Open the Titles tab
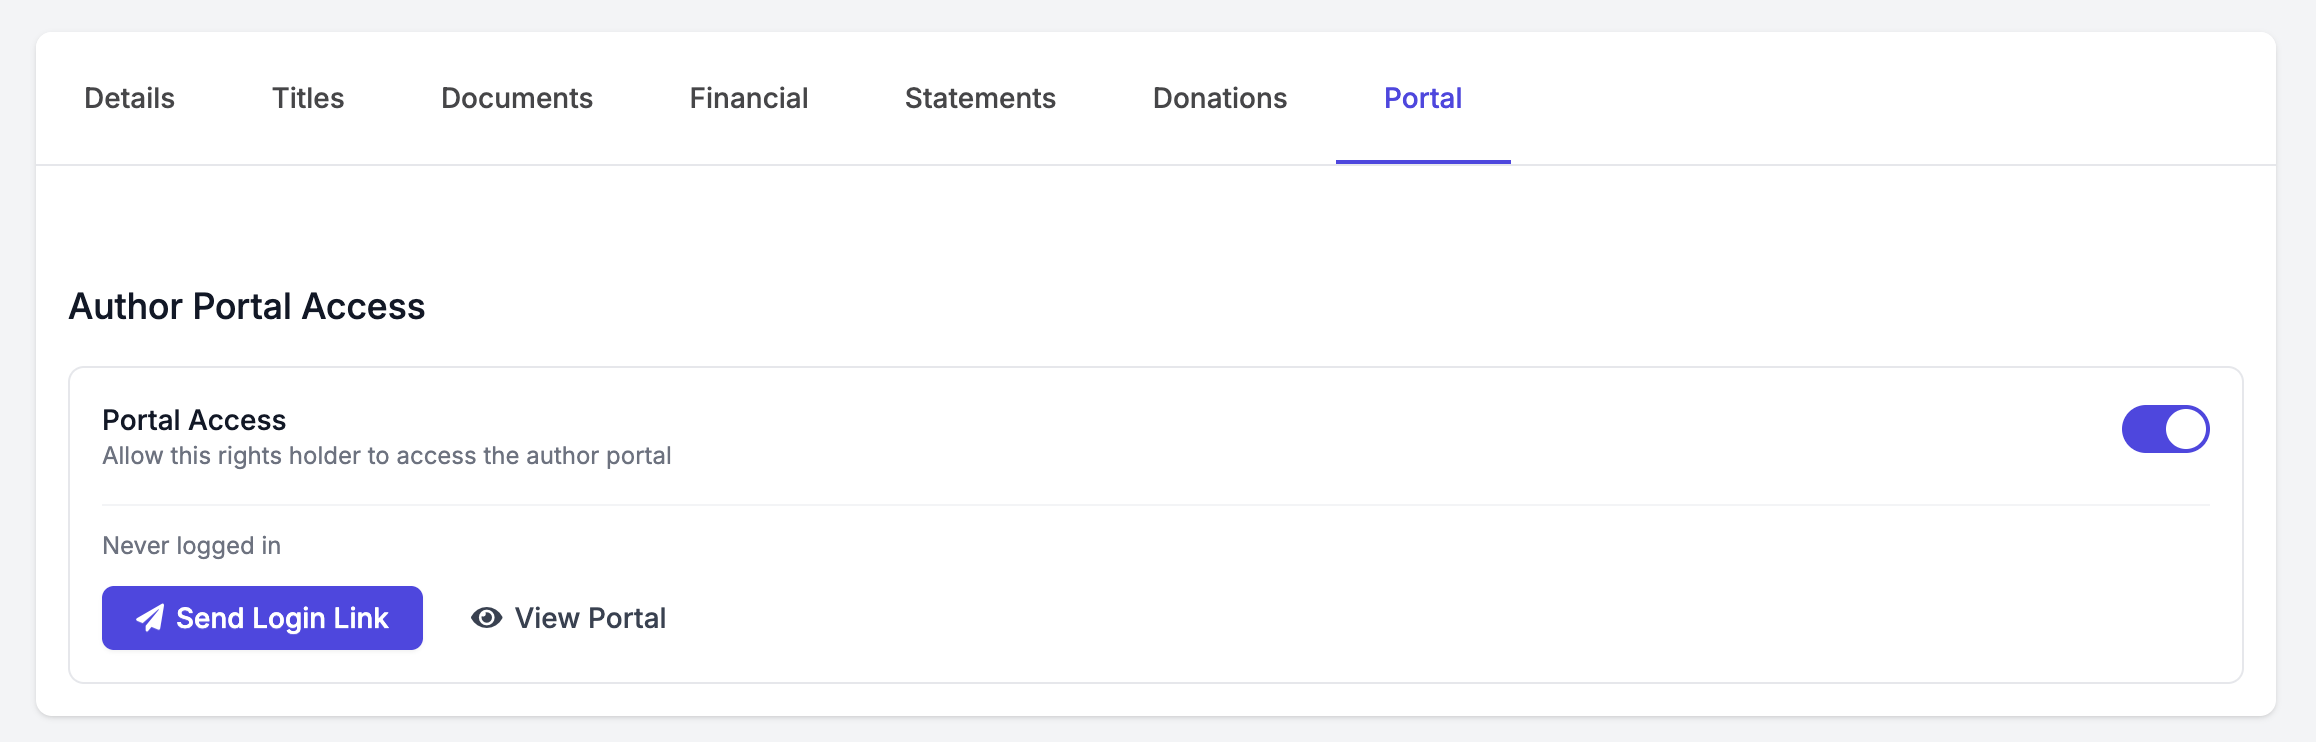2316x742 pixels. 307,98
